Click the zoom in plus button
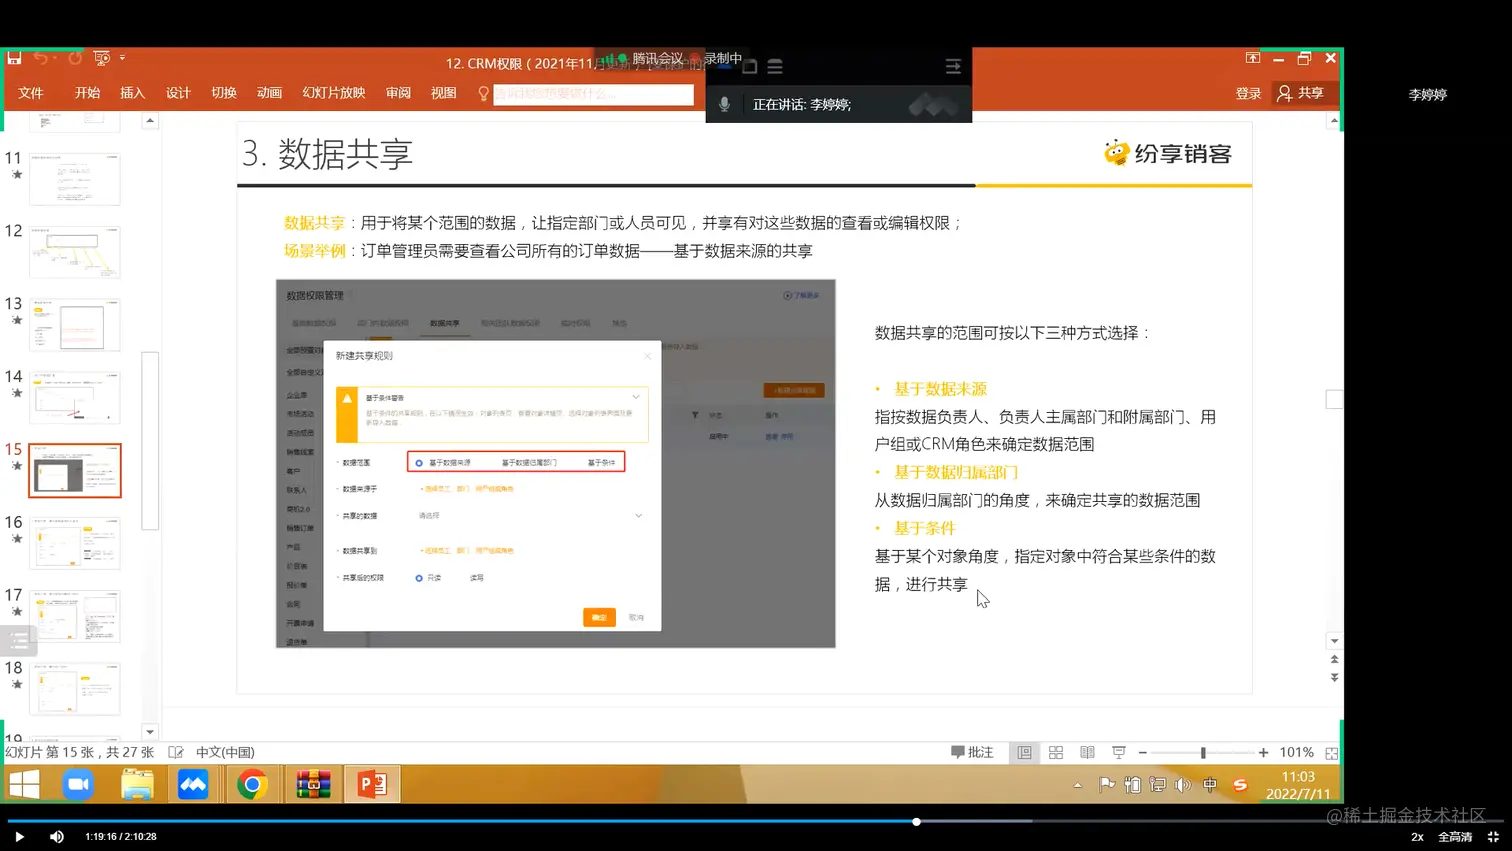Image resolution: width=1512 pixels, height=851 pixels. [x=1263, y=752]
